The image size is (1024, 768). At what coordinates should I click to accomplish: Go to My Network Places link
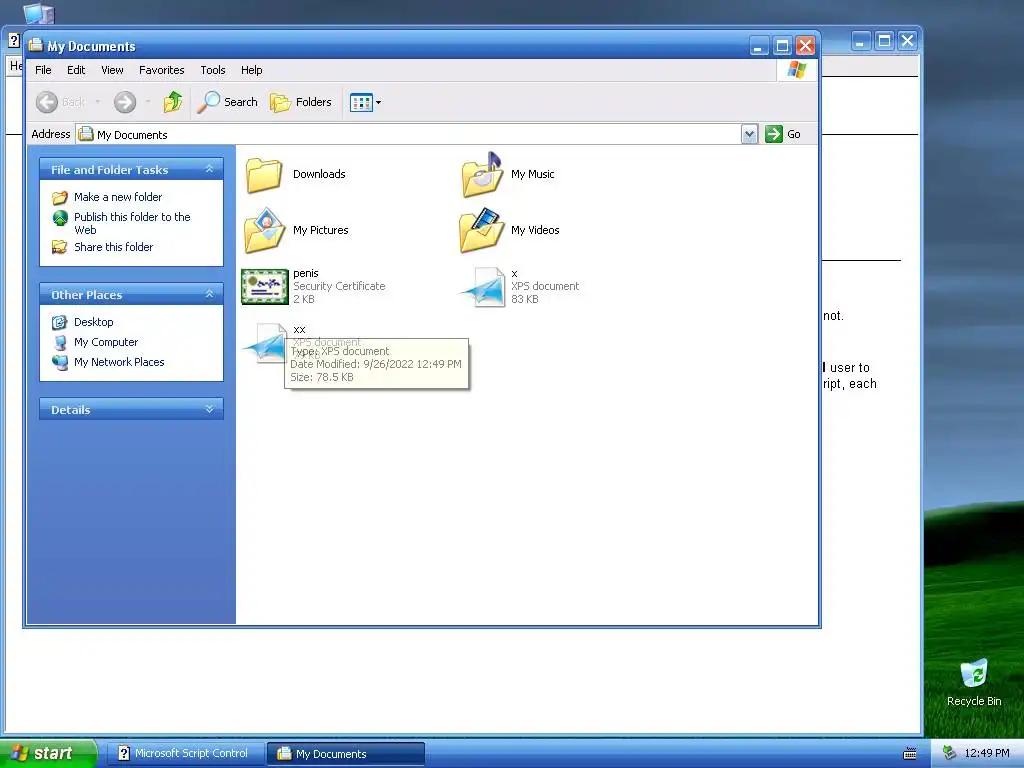[119, 362]
